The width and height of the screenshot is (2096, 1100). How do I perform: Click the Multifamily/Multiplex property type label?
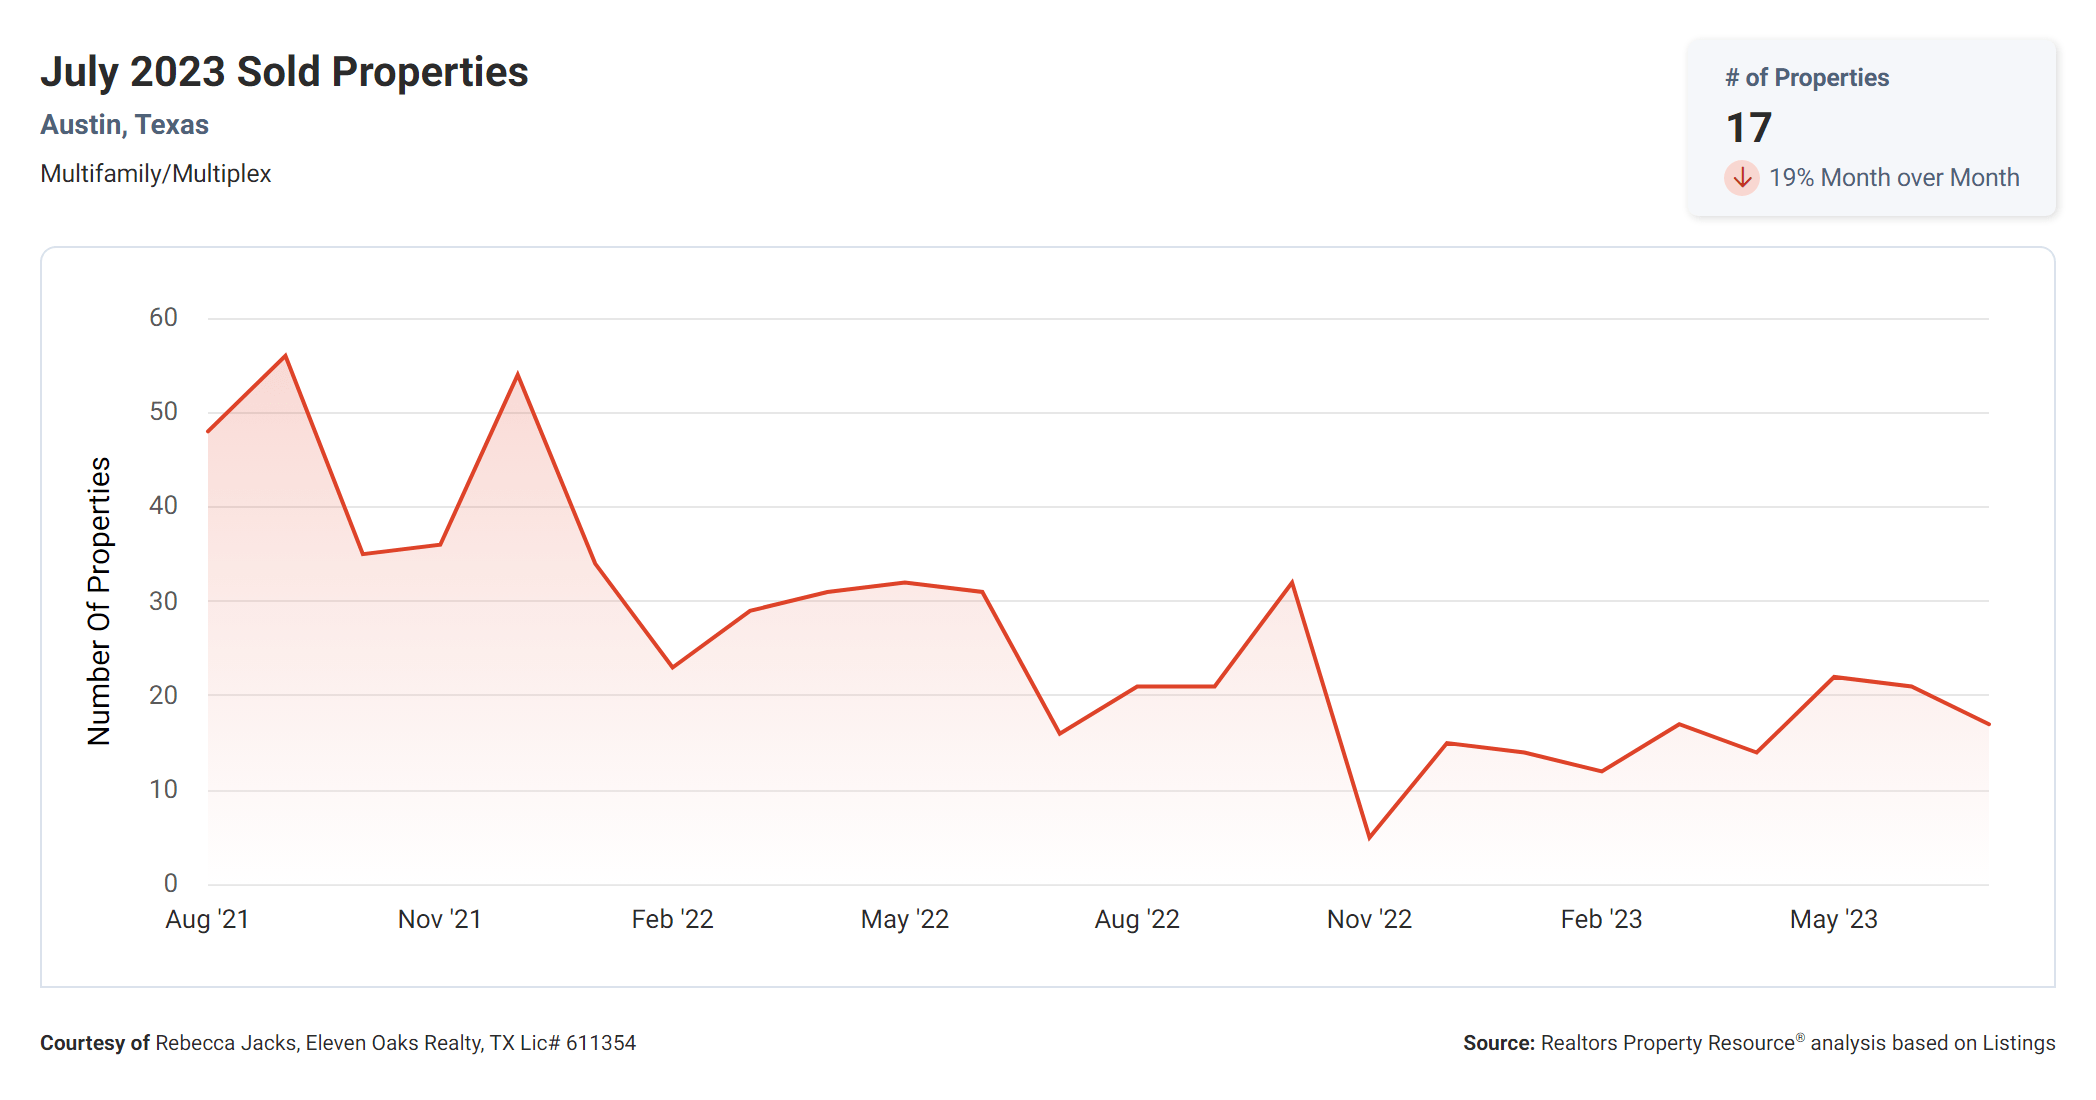click(x=155, y=174)
